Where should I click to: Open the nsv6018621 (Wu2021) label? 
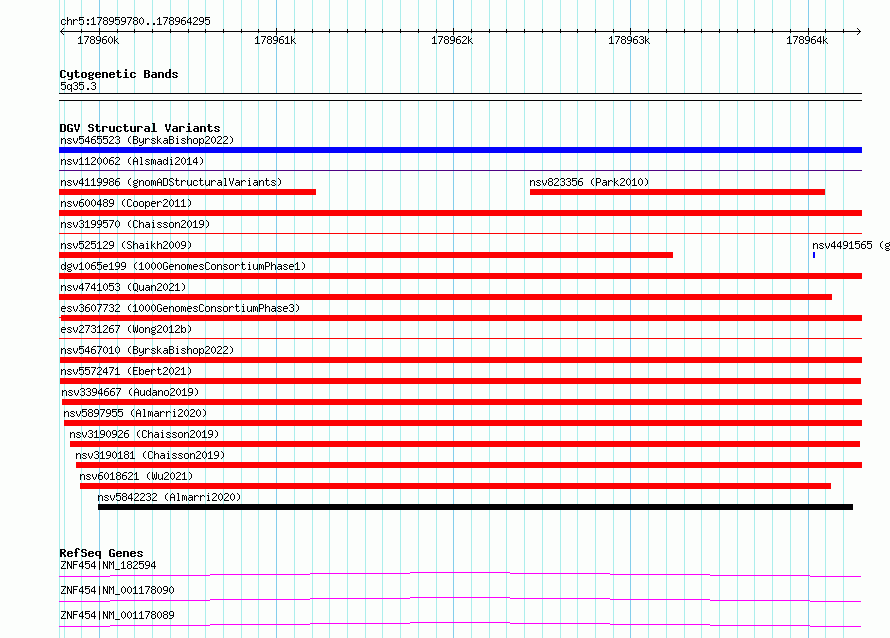136,476
